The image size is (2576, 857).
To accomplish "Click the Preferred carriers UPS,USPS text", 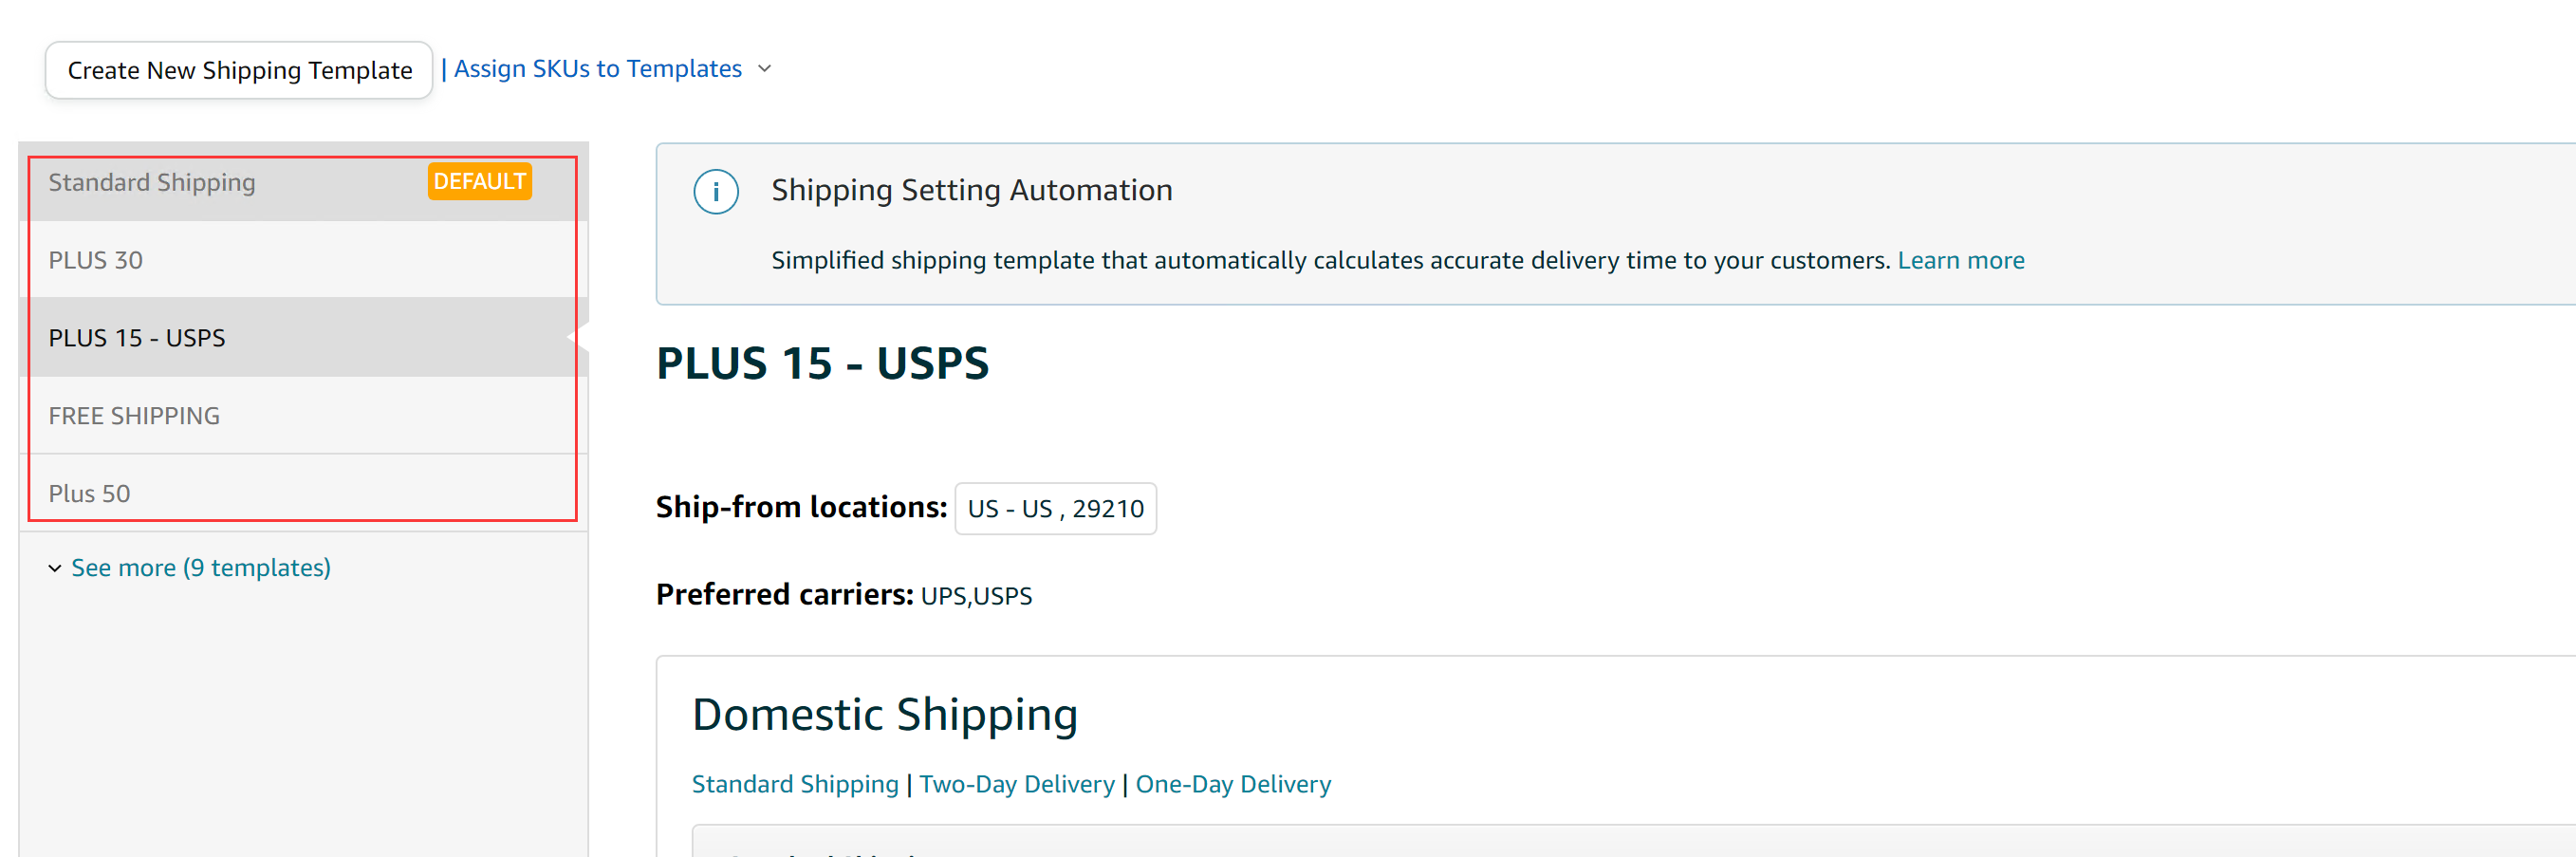I will (976, 596).
